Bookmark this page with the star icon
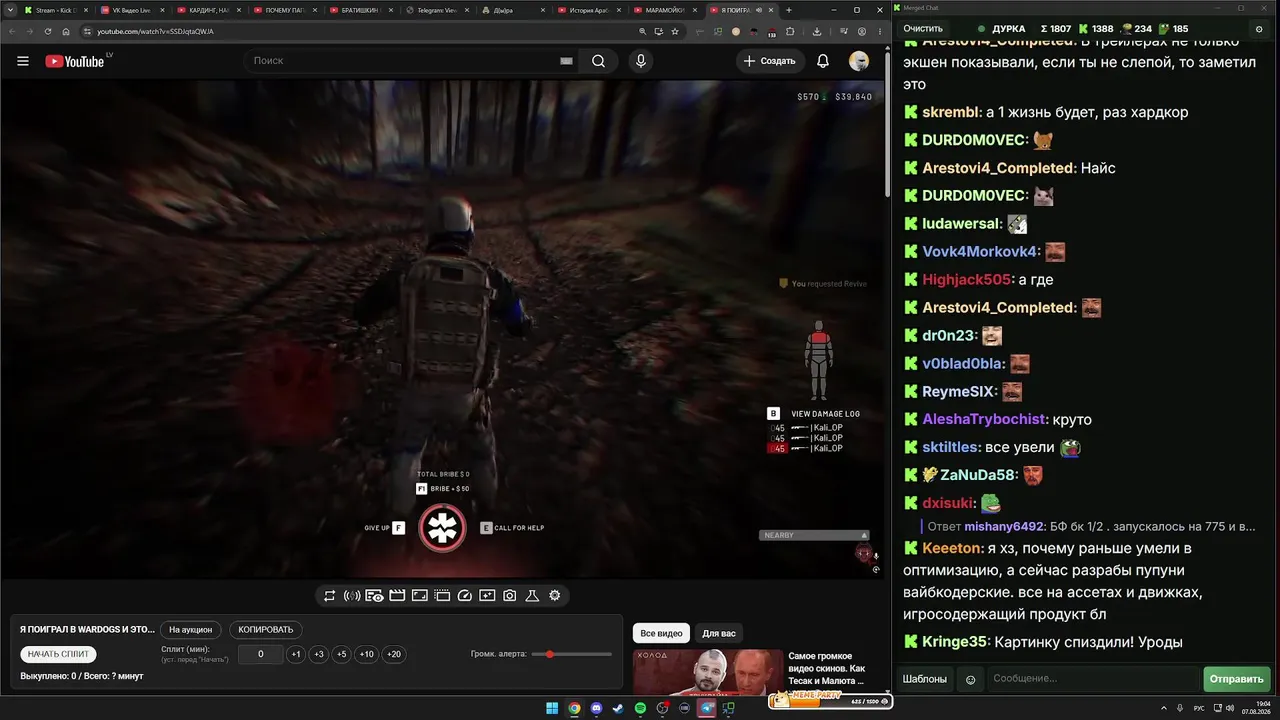 coord(676,31)
